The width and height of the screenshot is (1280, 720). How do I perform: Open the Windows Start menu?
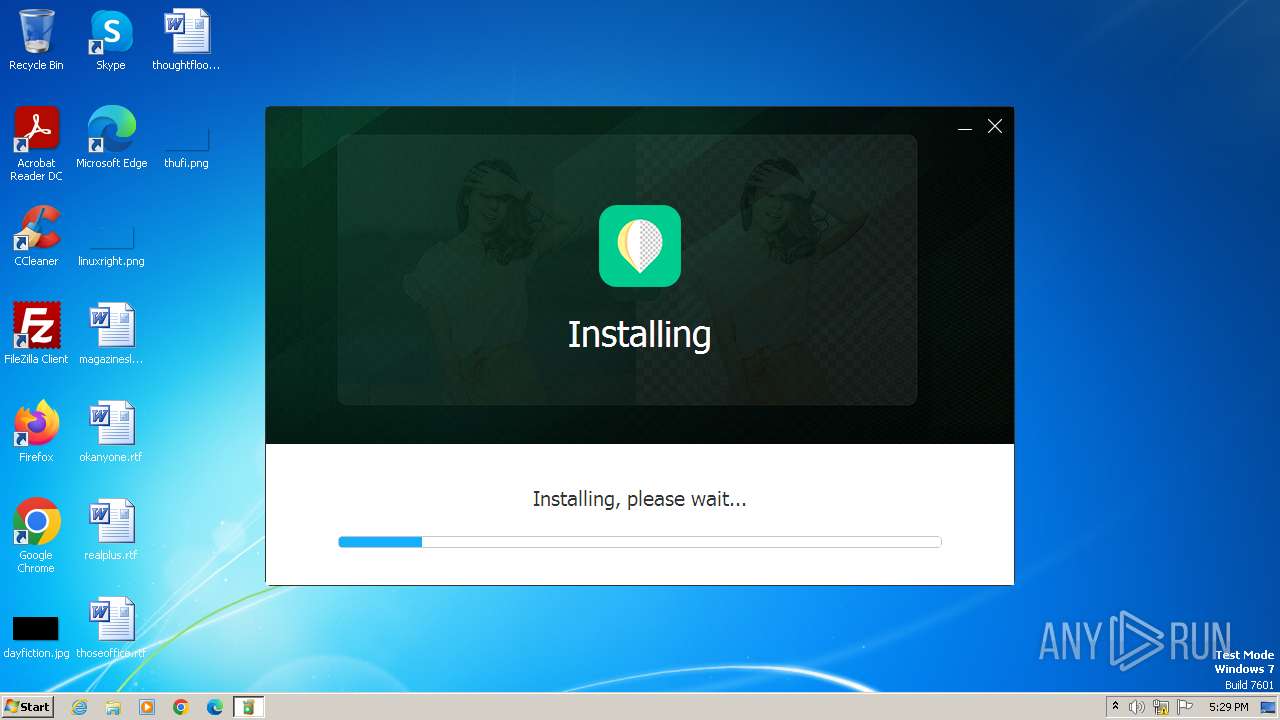(x=28, y=707)
